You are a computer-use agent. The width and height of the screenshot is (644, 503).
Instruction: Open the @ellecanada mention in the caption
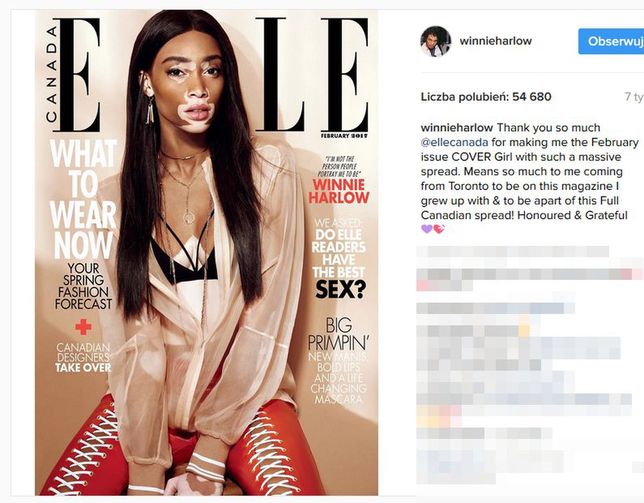[x=454, y=142]
